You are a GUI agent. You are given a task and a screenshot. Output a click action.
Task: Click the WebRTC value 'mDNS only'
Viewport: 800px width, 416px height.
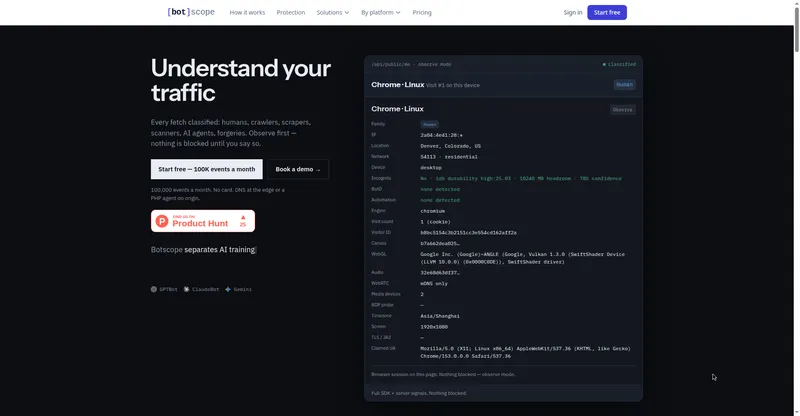point(434,283)
